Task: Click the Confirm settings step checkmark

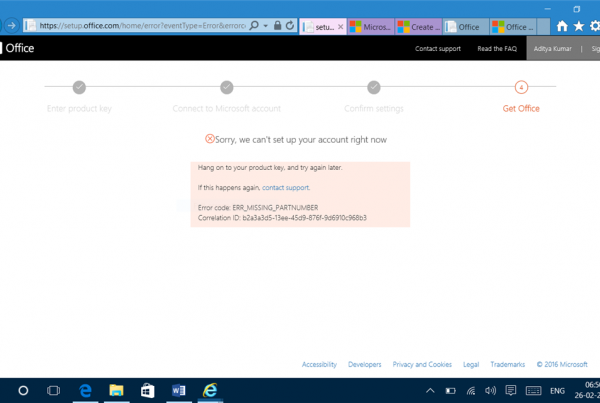Action: pos(374,87)
